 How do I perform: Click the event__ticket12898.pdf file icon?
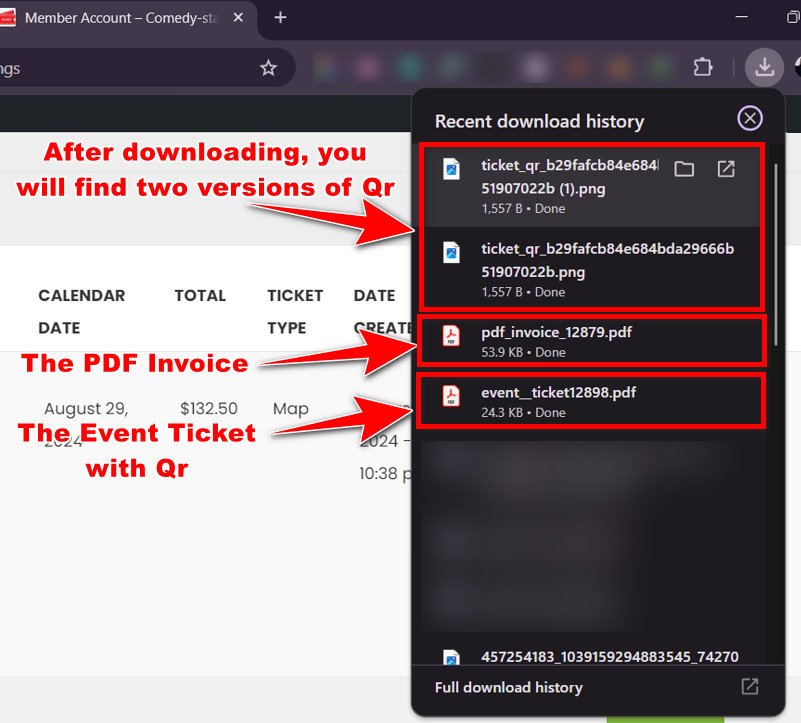(452, 397)
